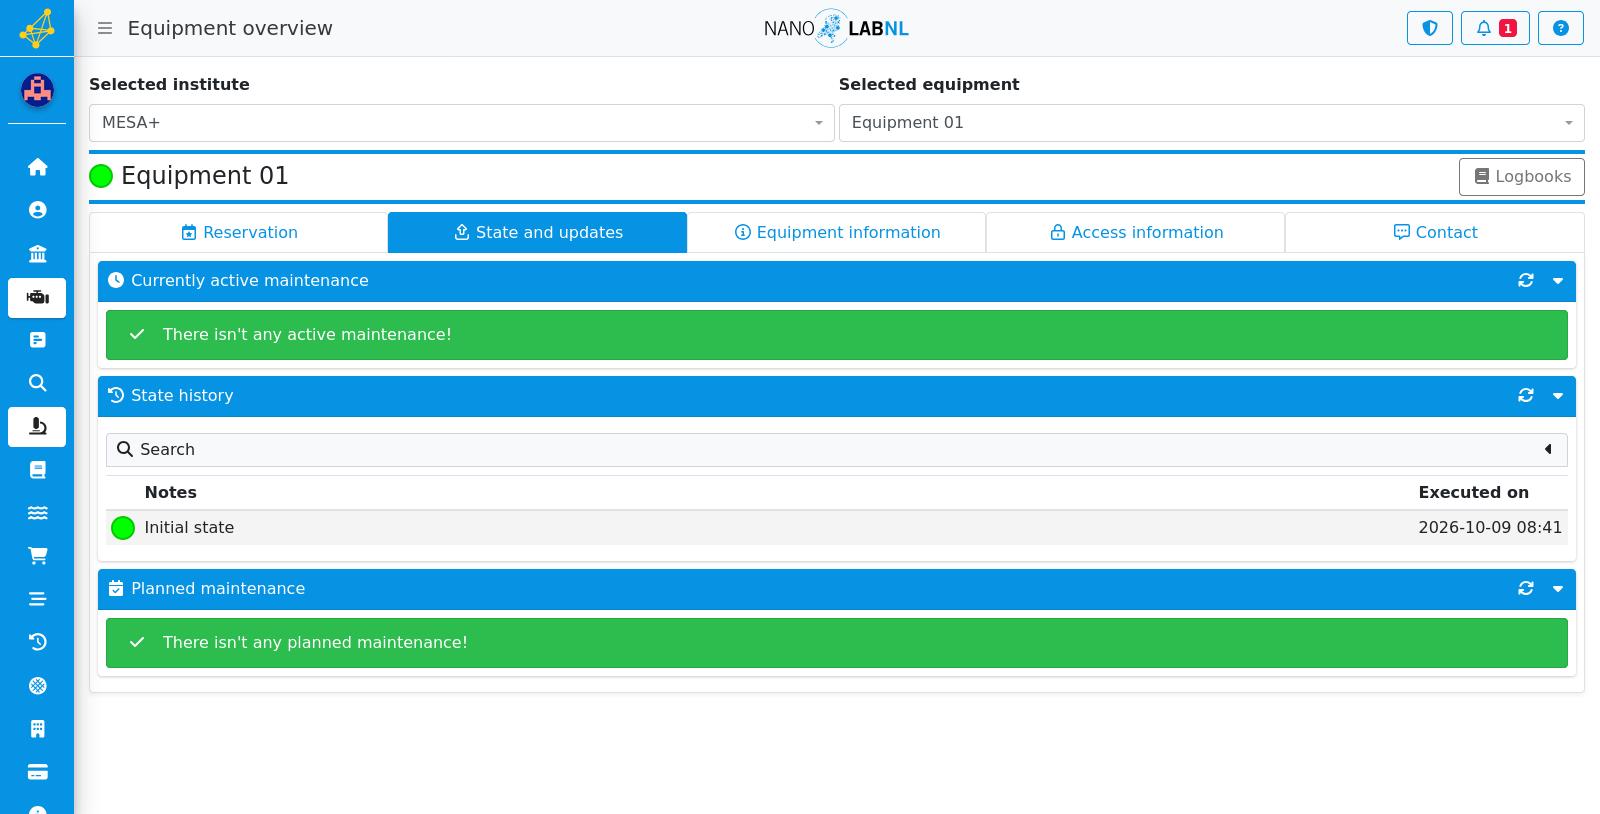Click the 2026-10-09 08:41 timestamp
This screenshot has height=814, width=1600.
(x=1490, y=528)
